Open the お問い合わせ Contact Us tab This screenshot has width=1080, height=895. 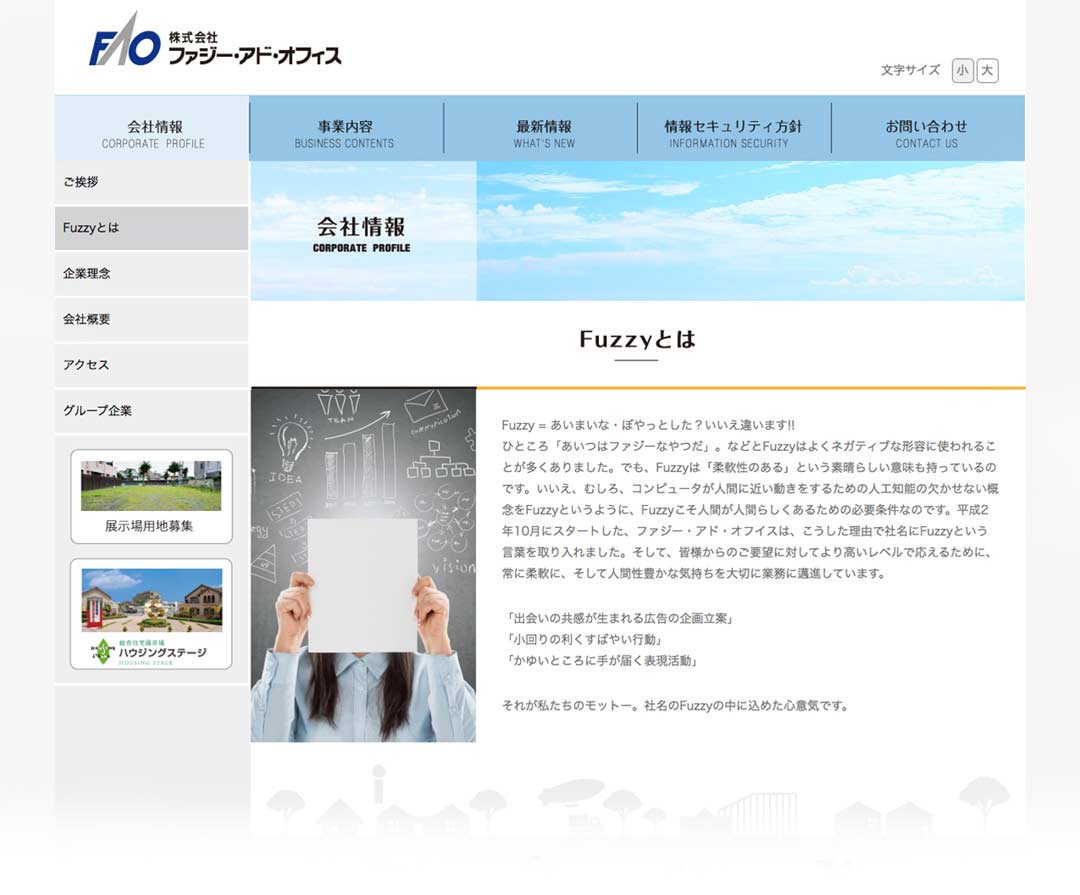pyautogui.click(x=927, y=128)
